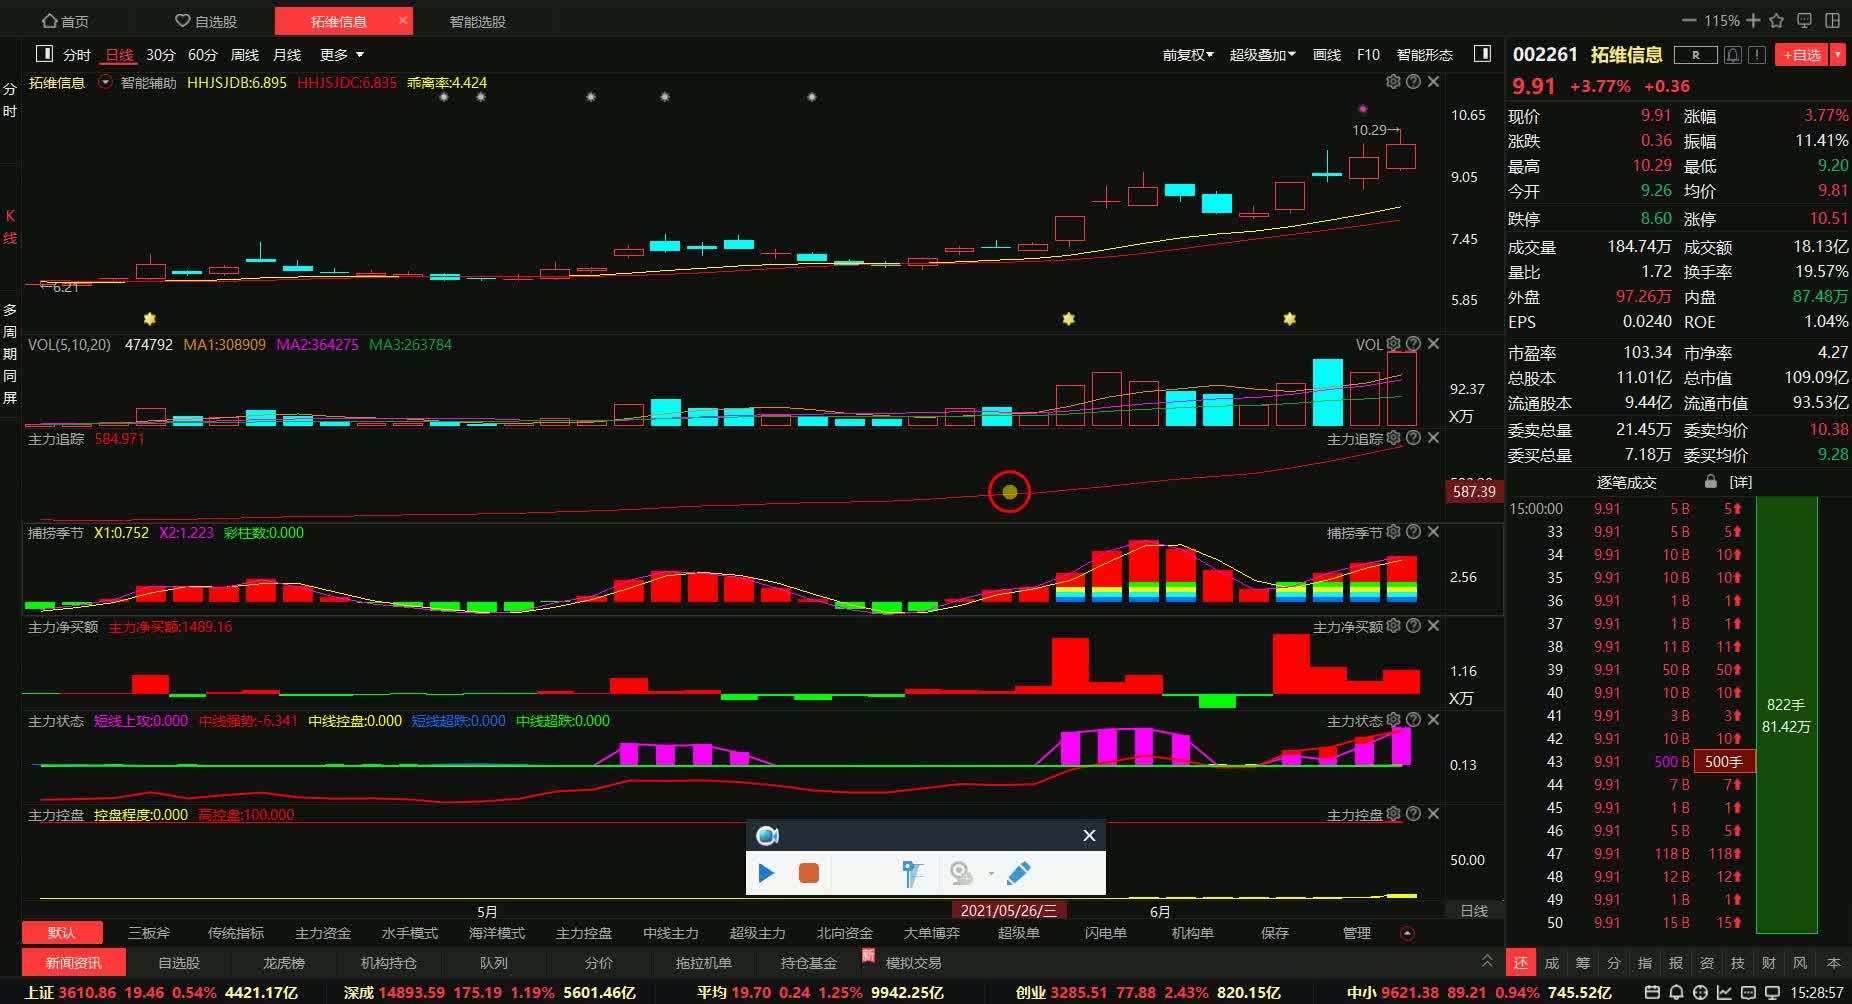Select the 画线 drawing tool
This screenshot has width=1852, height=1004.
coord(1327,55)
